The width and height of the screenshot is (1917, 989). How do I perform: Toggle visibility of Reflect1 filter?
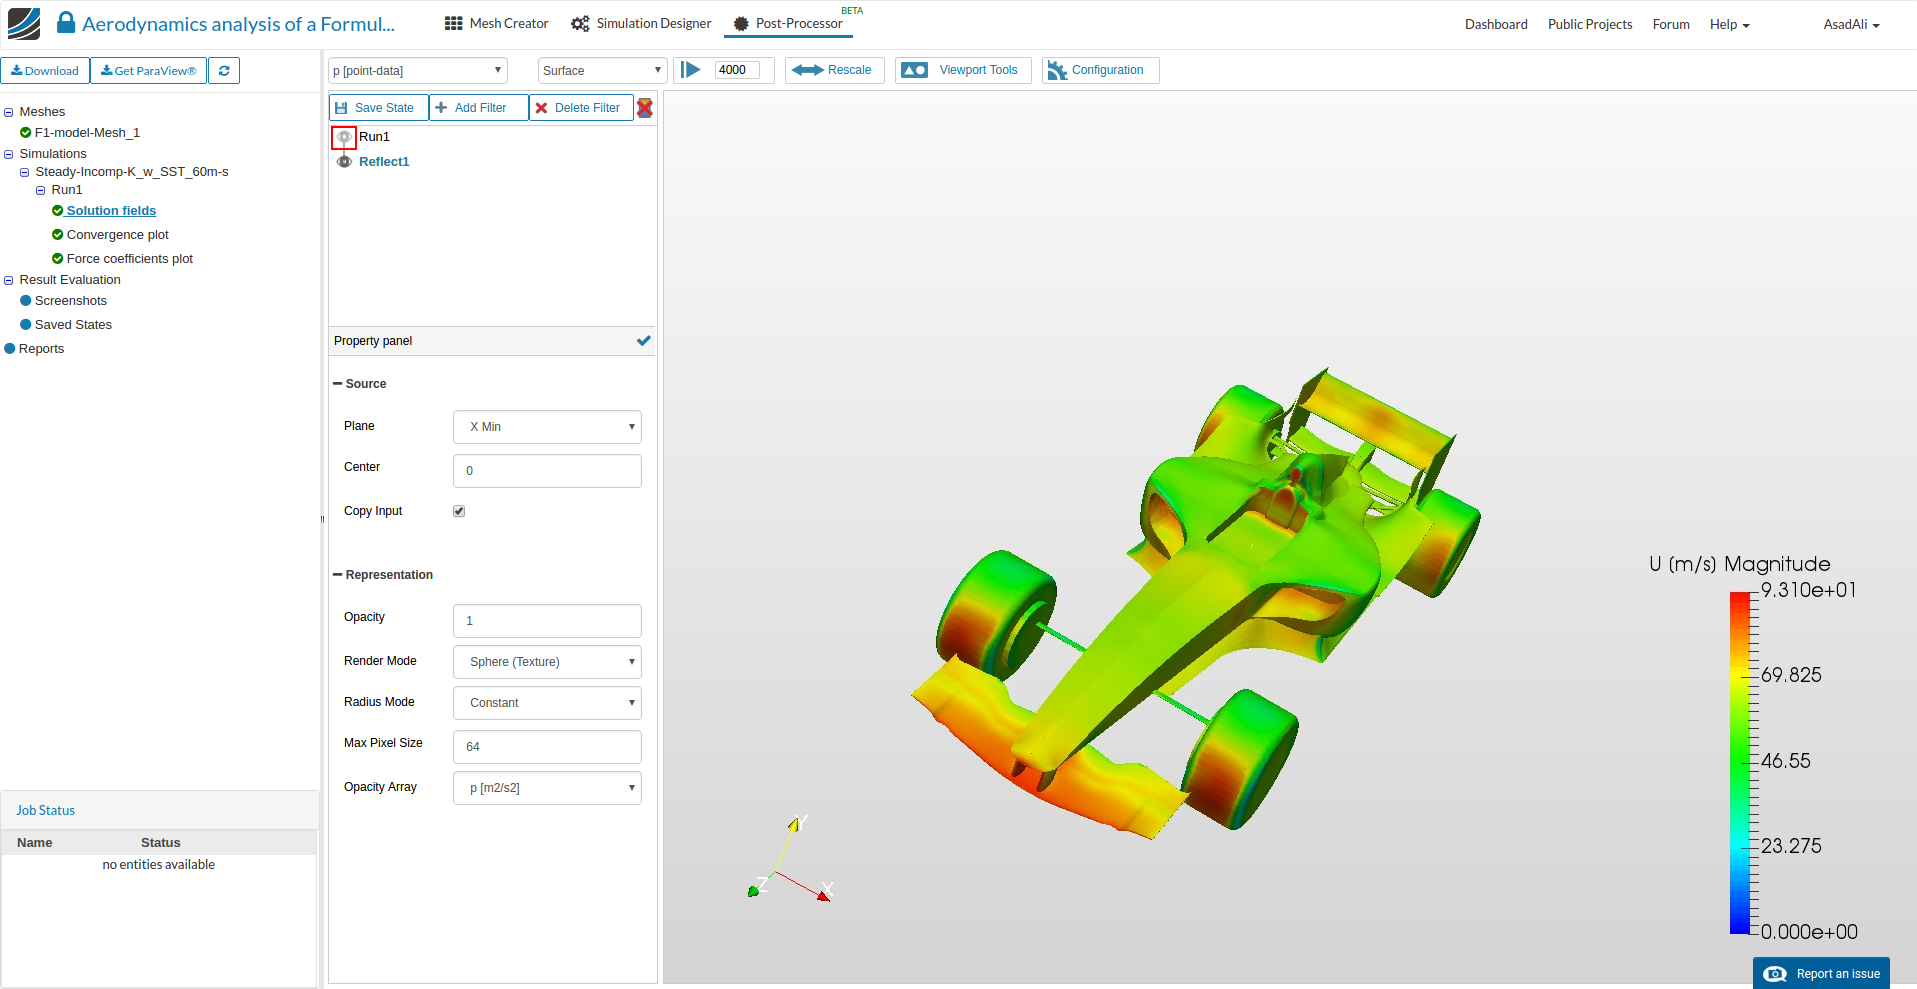(x=344, y=162)
